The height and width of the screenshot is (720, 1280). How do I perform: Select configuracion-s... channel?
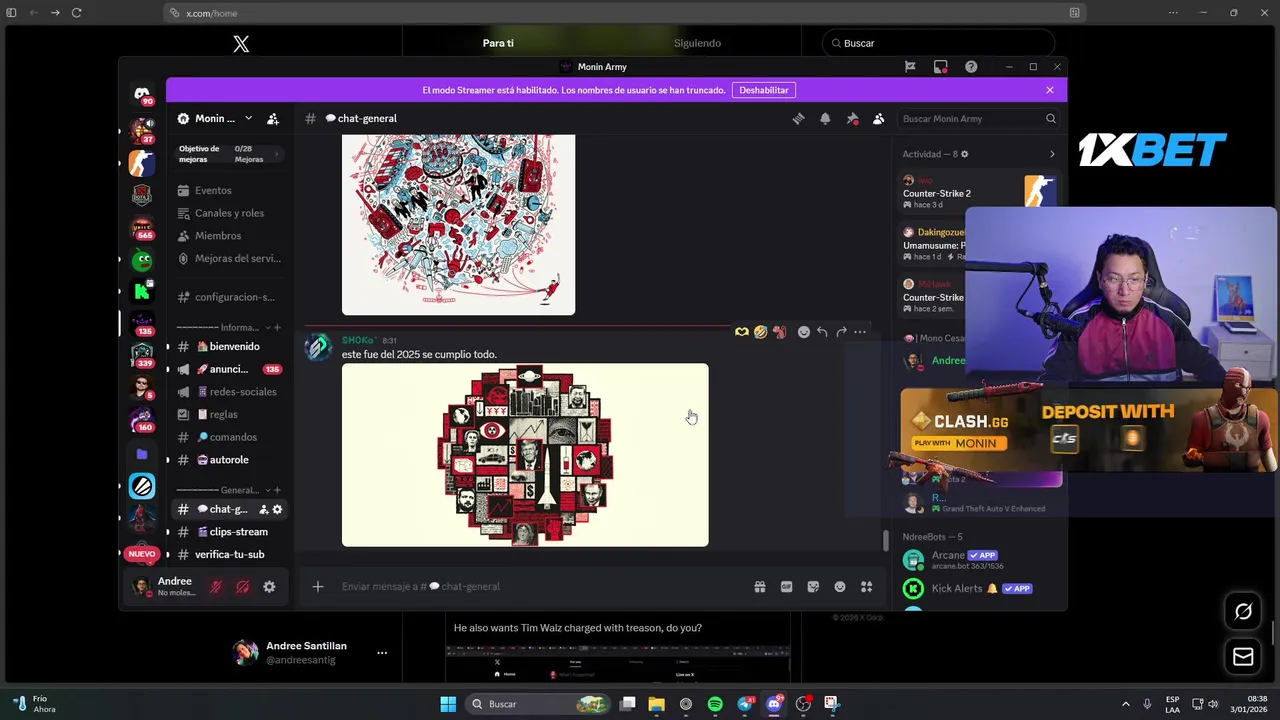(229, 297)
